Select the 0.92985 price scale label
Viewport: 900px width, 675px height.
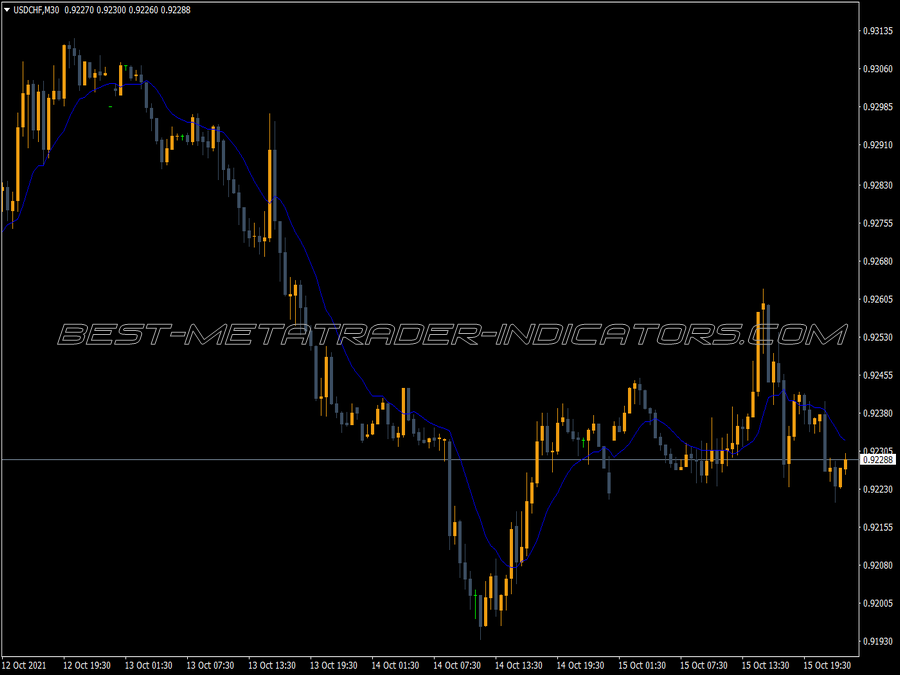click(x=878, y=107)
